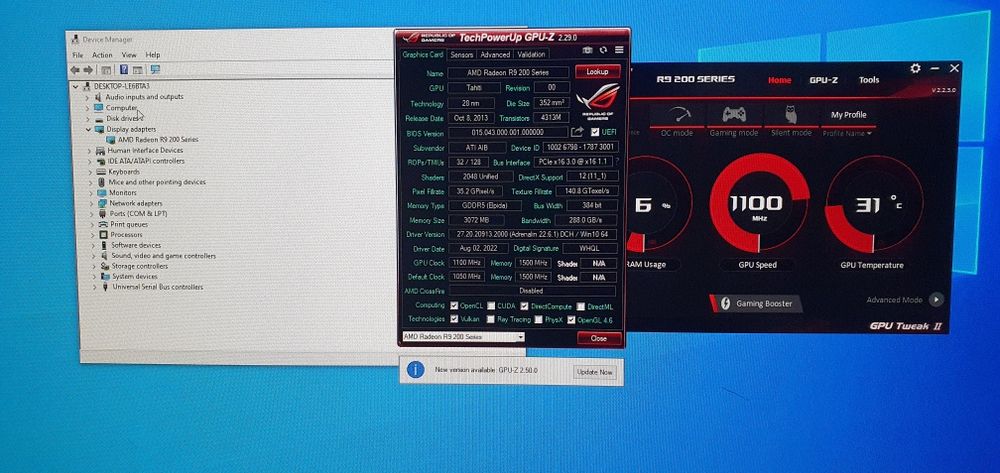1000x473 pixels.
Task: Click the Advanced Mode play arrow icon
Action: [936, 299]
